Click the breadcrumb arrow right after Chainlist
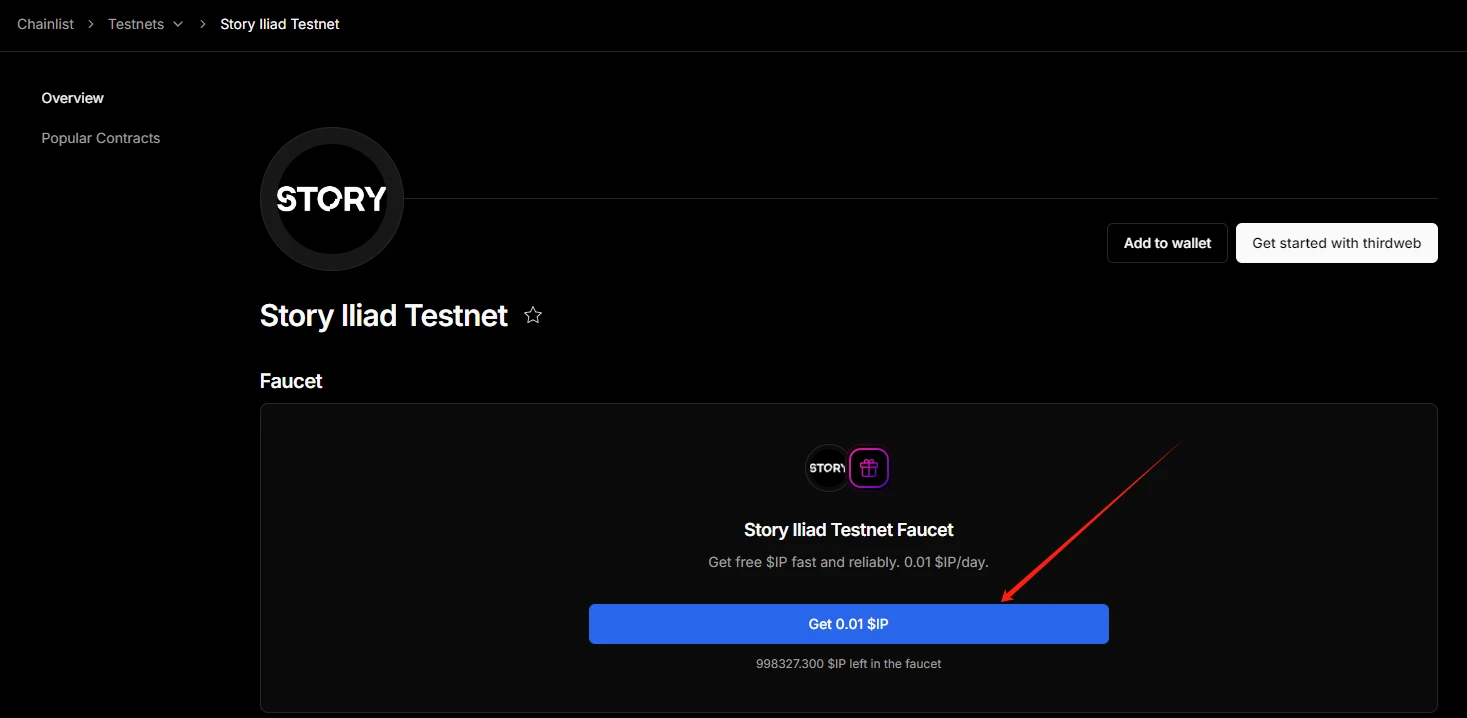This screenshot has width=1467, height=718. pyautogui.click(x=91, y=24)
